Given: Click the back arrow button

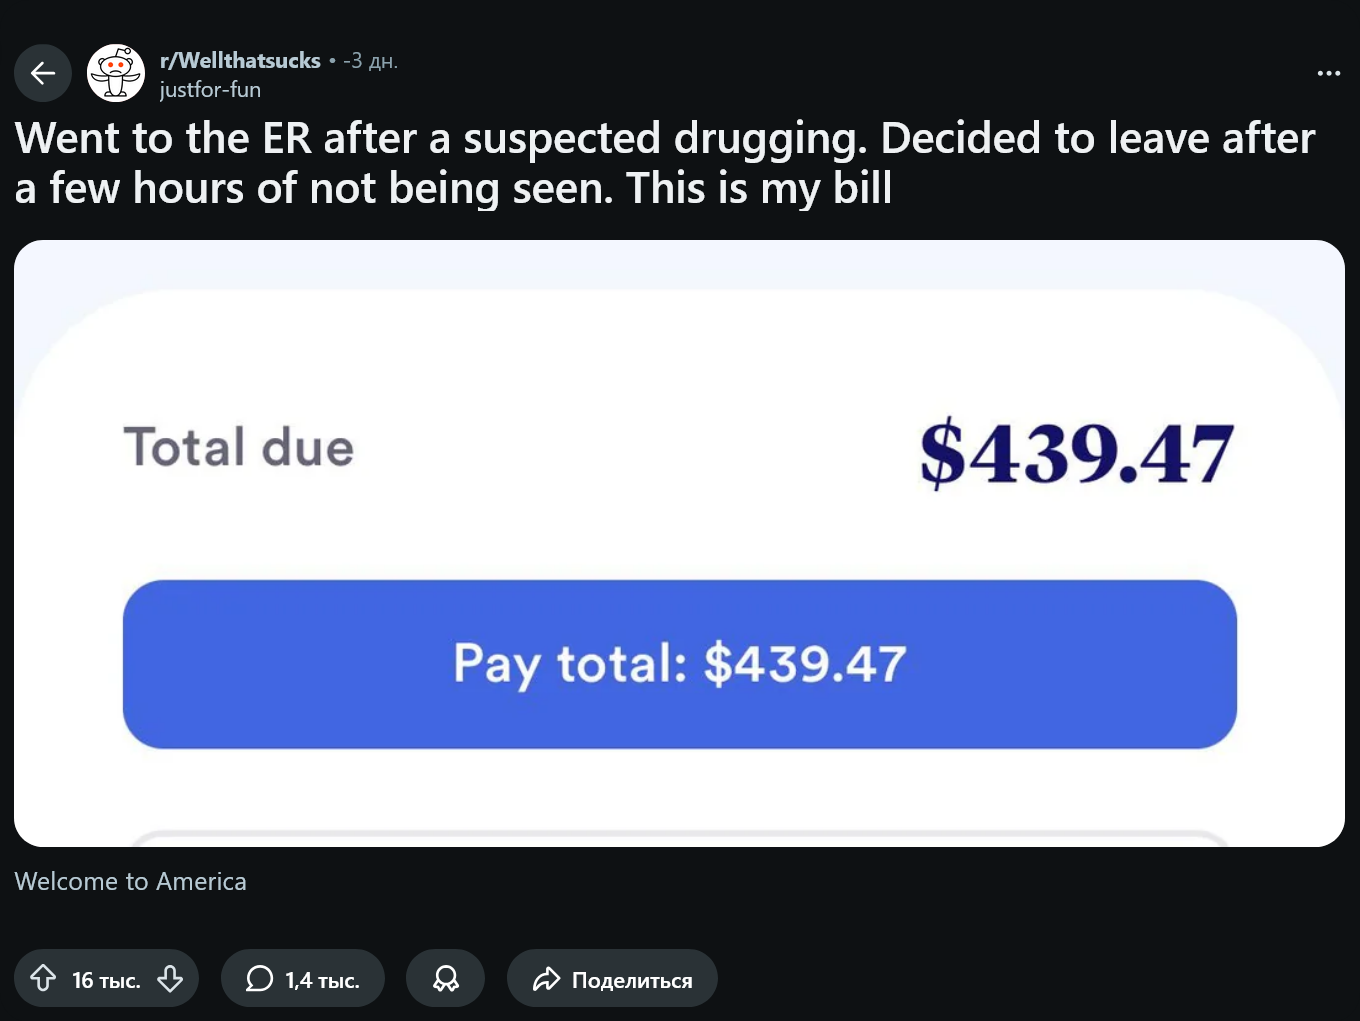Looking at the screenshot, I should [x=43, y=73].
